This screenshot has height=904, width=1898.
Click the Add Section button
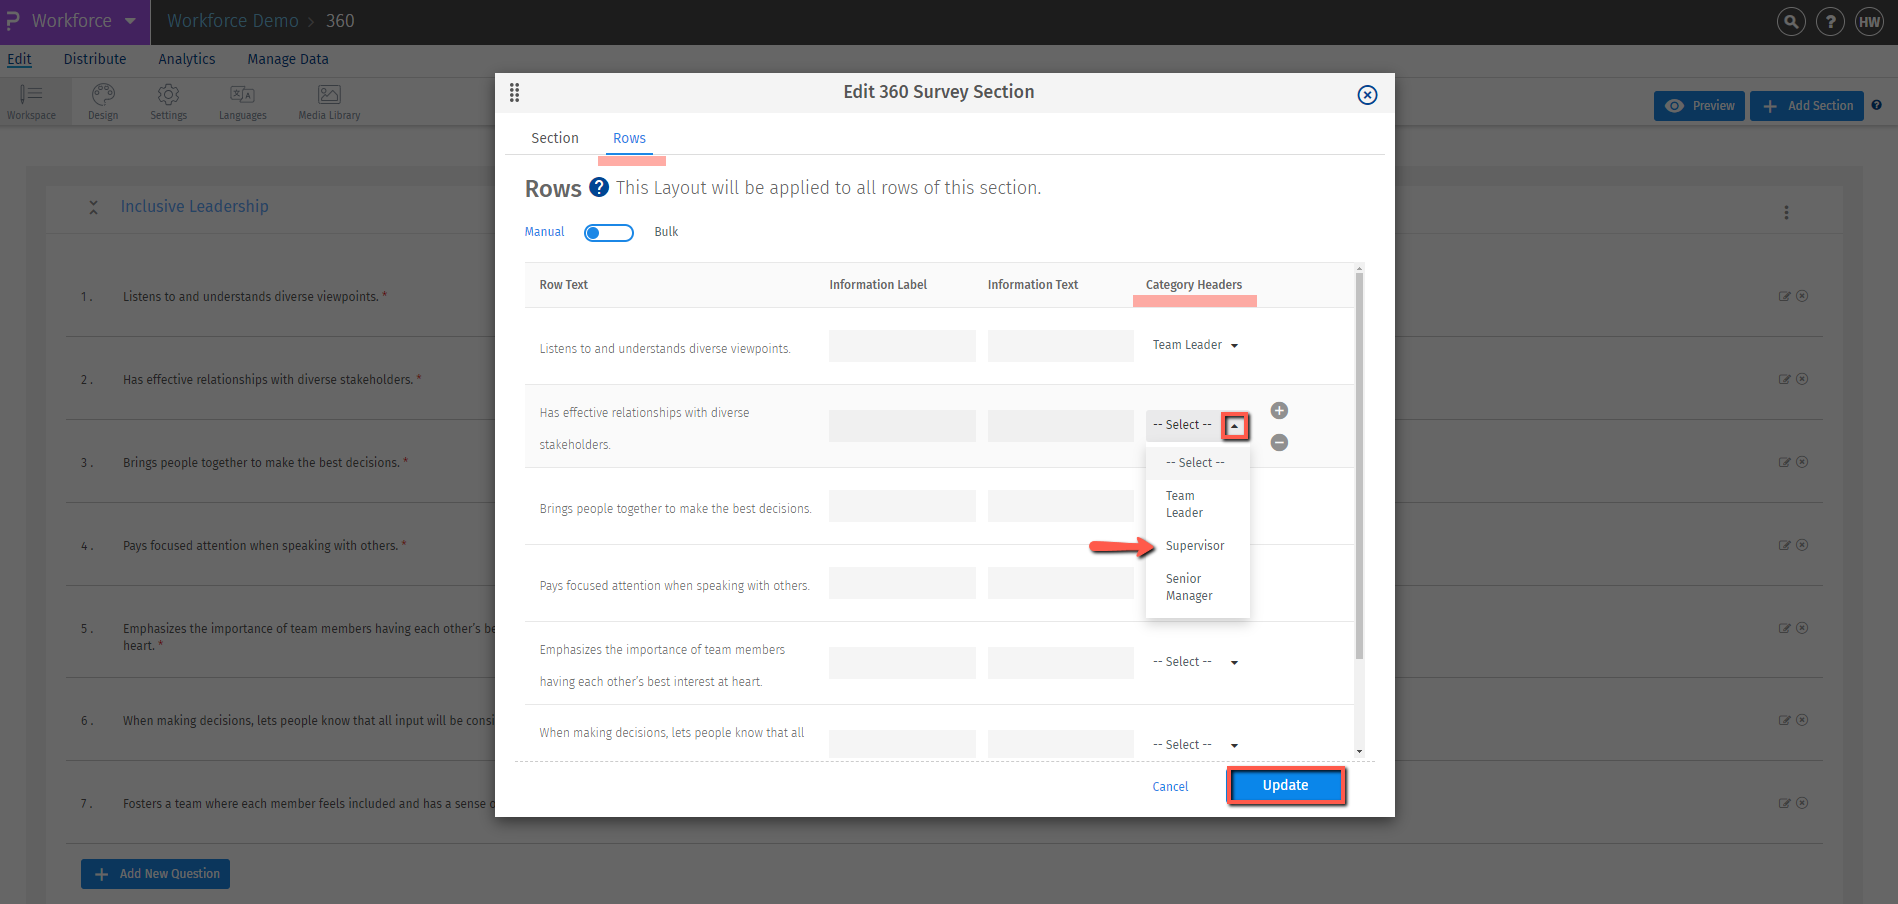pyautogui.click(x=1807, y=106)
